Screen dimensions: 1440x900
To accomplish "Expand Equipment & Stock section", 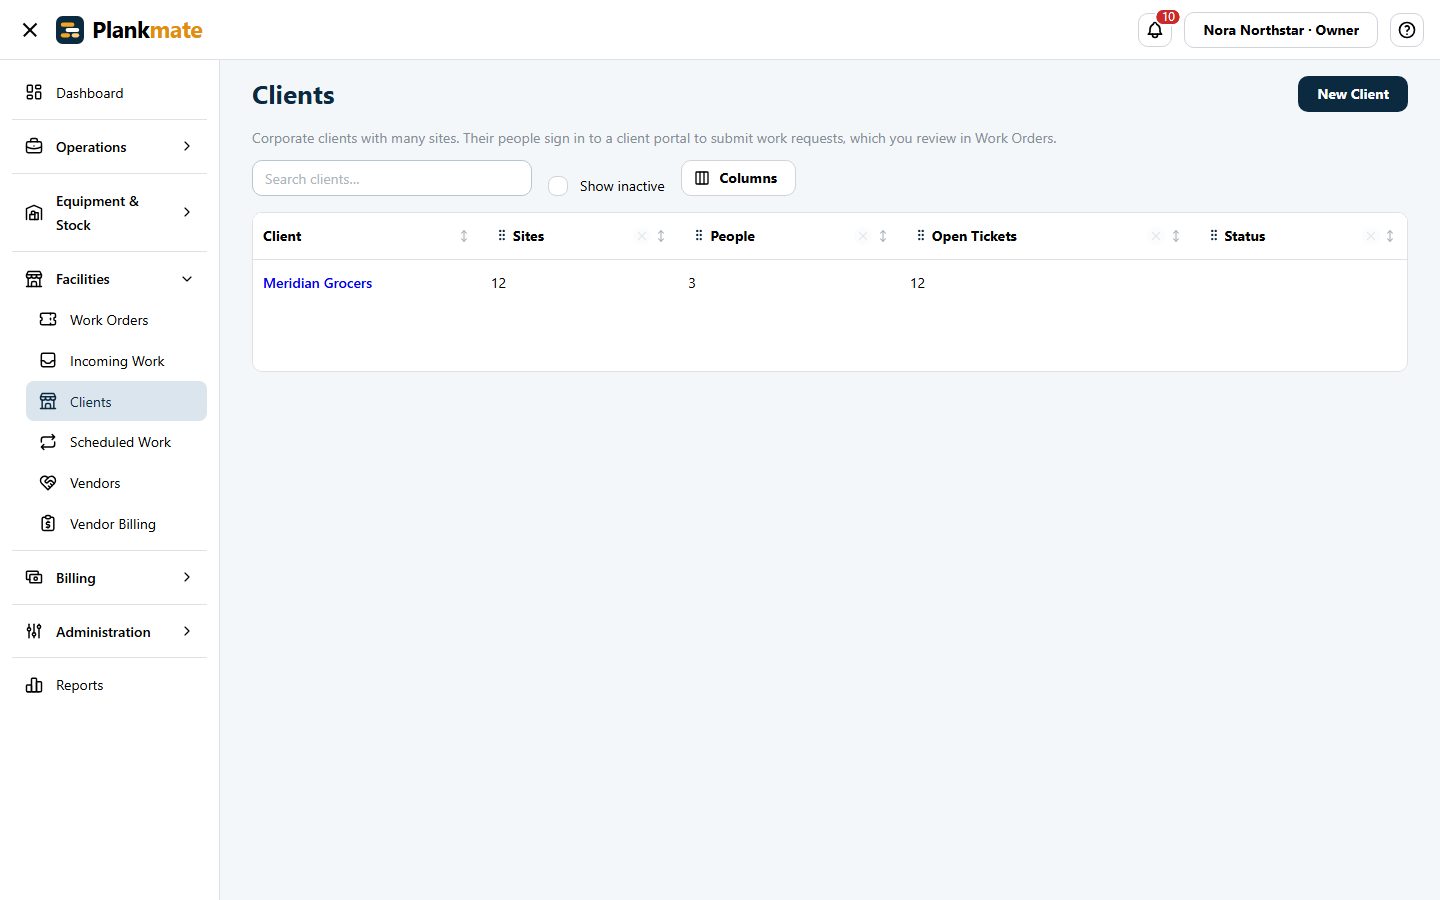I will [109, 212].
